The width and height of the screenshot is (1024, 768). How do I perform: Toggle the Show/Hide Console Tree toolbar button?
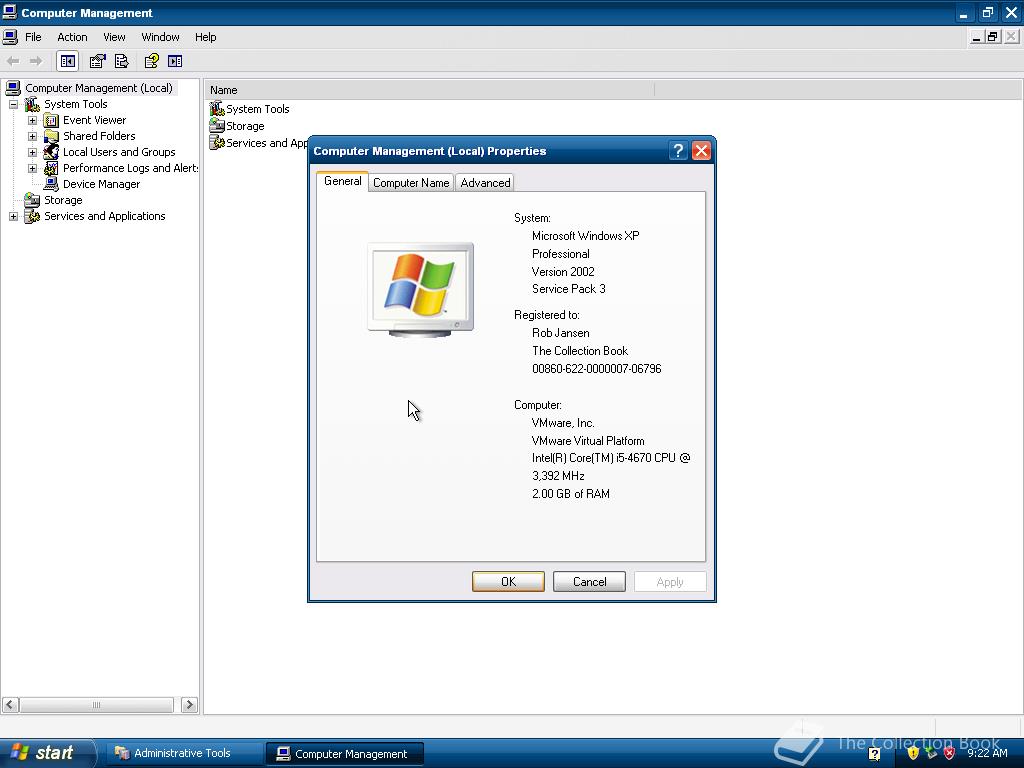tap(67, 61)
